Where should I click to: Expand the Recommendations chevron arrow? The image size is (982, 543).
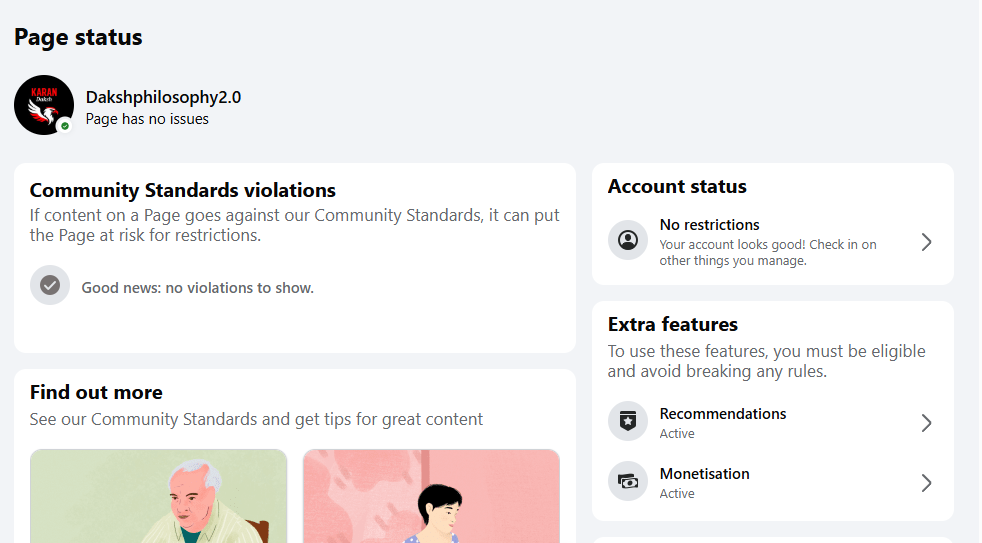tap(926, 423)
